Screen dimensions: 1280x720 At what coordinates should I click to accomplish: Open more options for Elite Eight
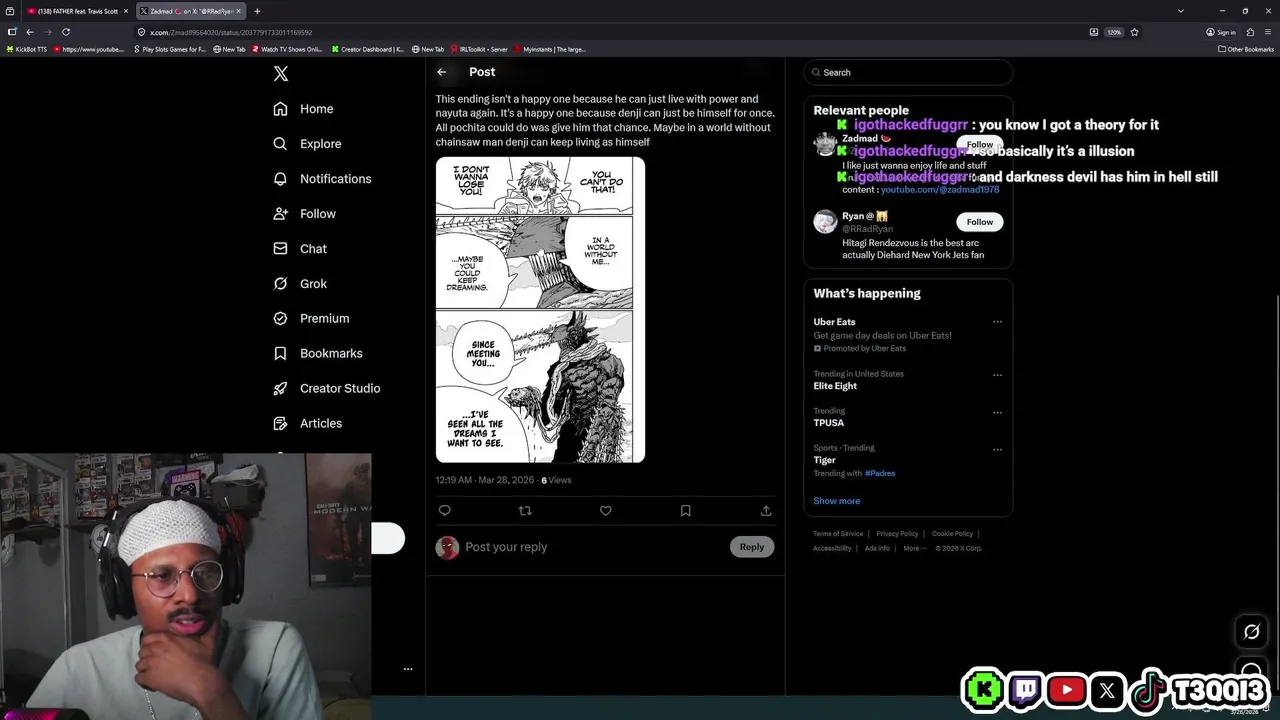997,375
